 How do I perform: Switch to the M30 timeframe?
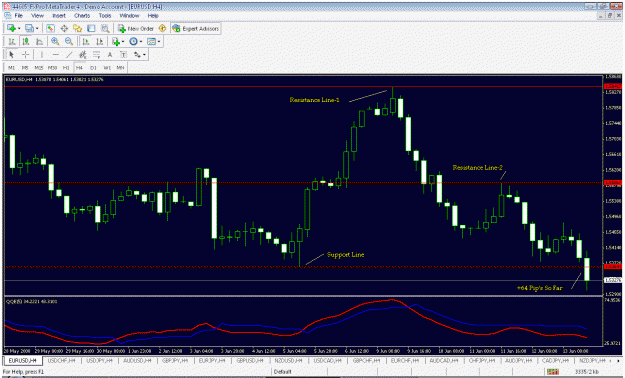point(52,68)
